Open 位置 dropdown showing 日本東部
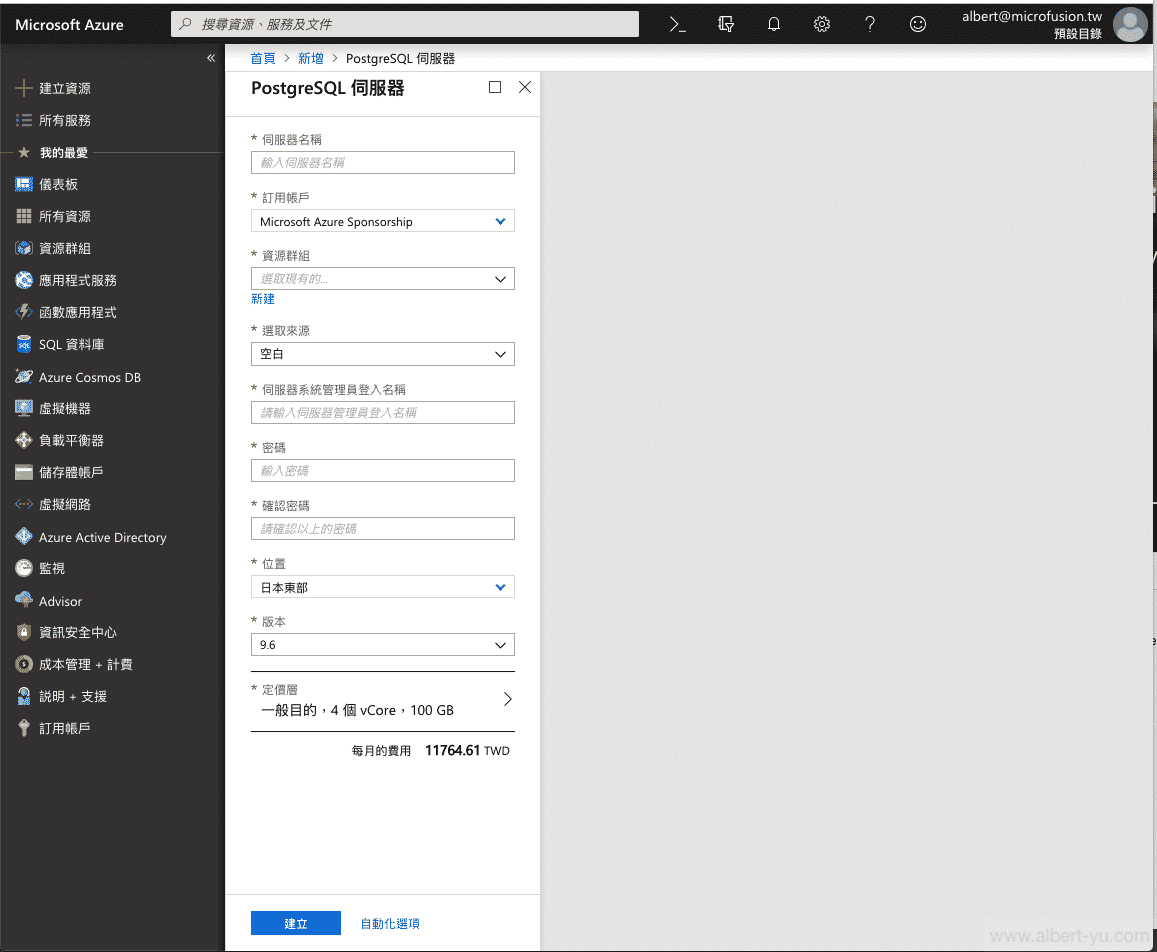Viewport: 1157px width, 952px height. click(382, 587)
